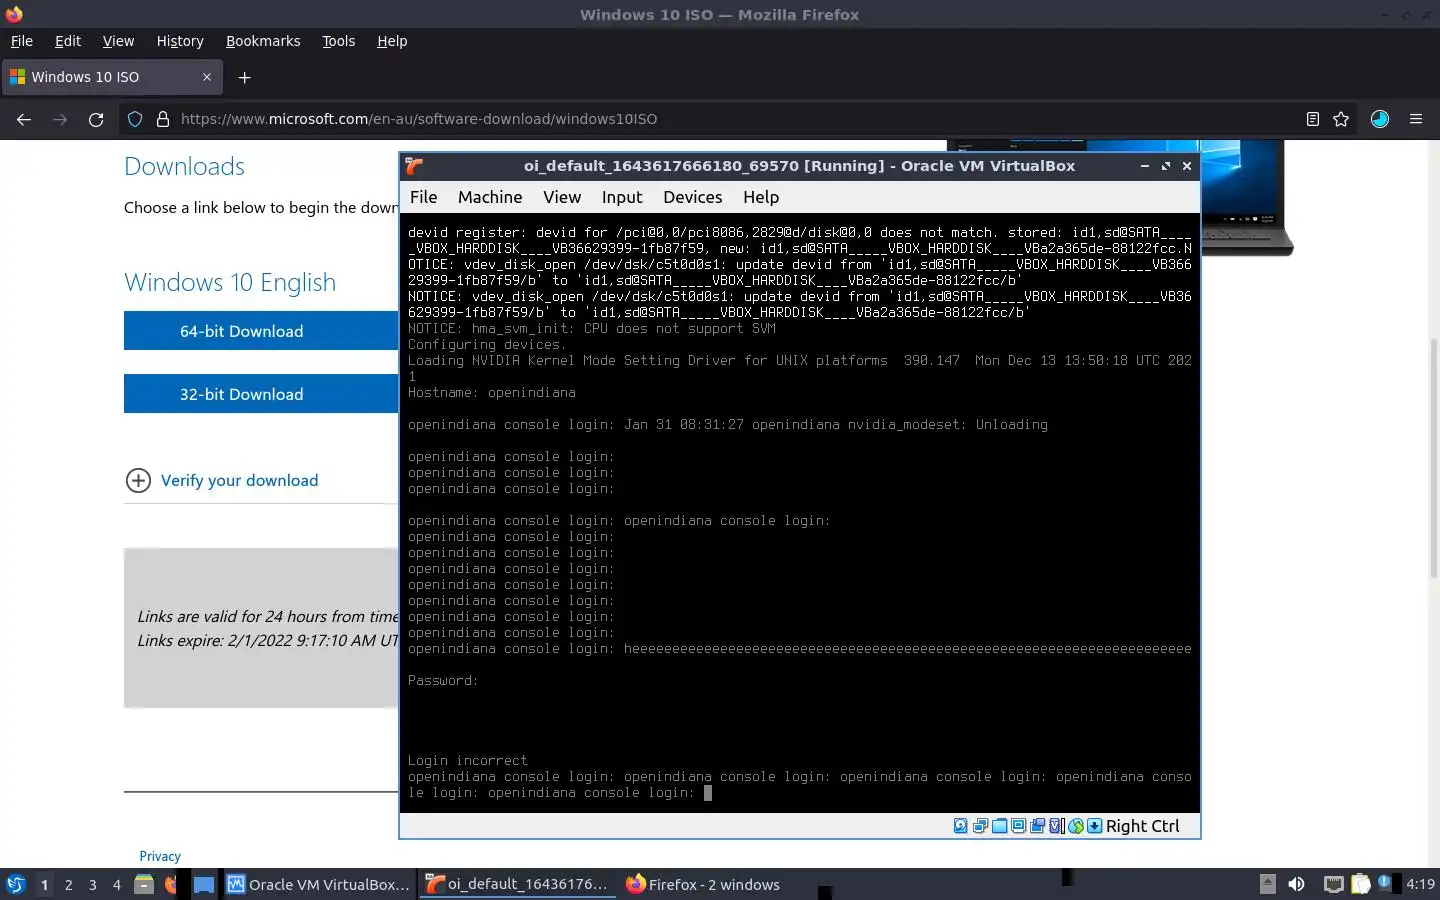Open VirtualBox VM Help menu

(x=761, y=197)
